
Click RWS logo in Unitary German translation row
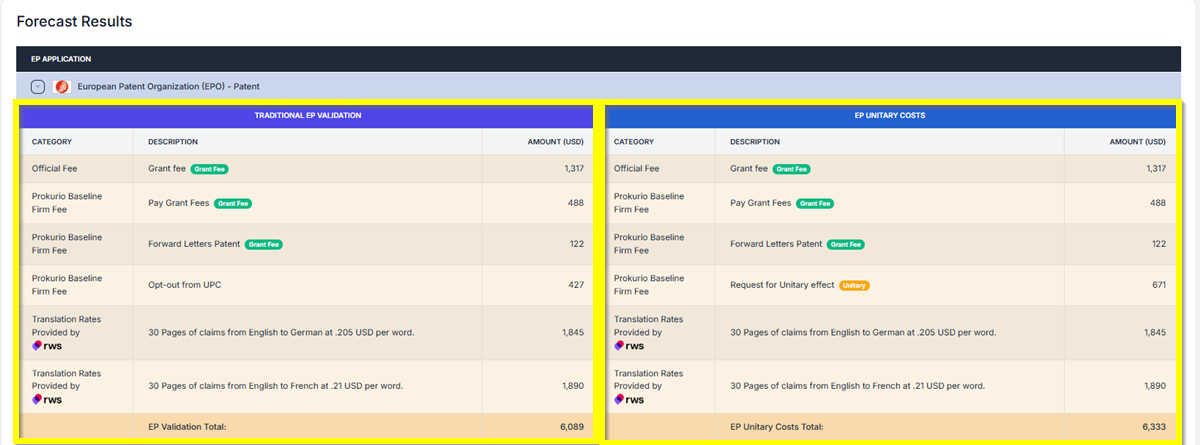(629, 345)
